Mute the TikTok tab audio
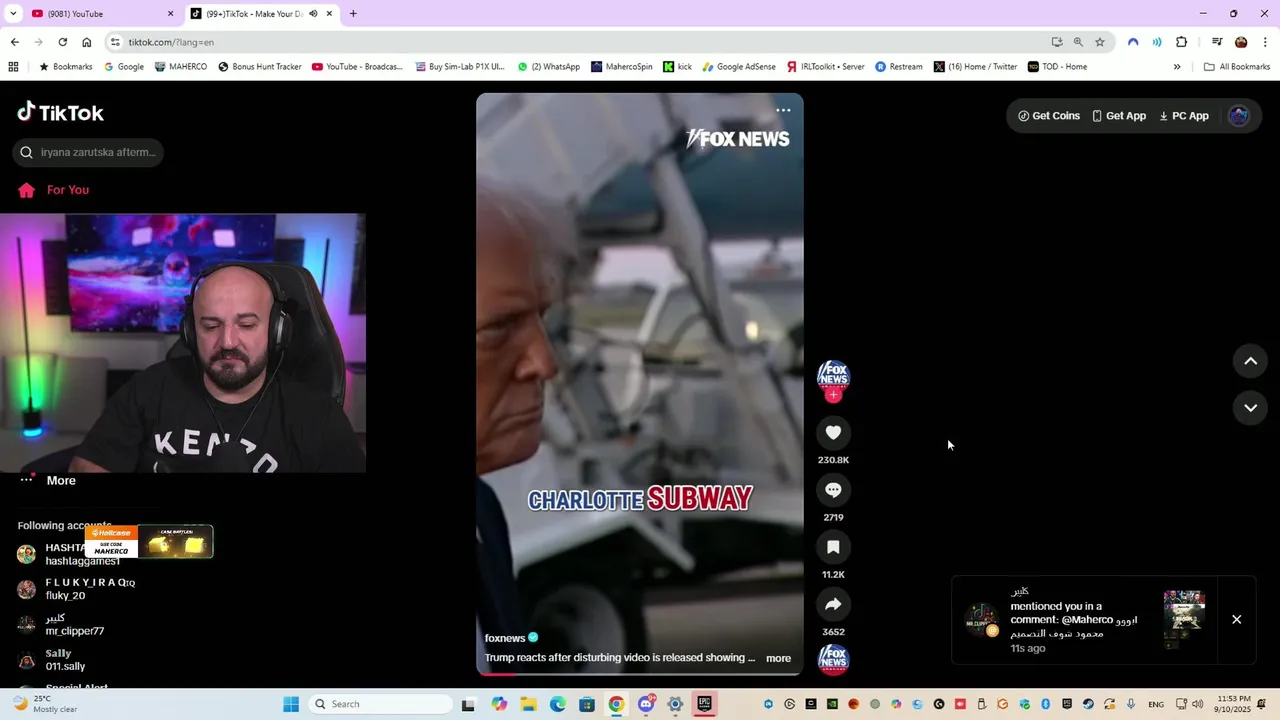Image resolution: width=1280 pixels, height=720 pixels. tap(313, 14)
